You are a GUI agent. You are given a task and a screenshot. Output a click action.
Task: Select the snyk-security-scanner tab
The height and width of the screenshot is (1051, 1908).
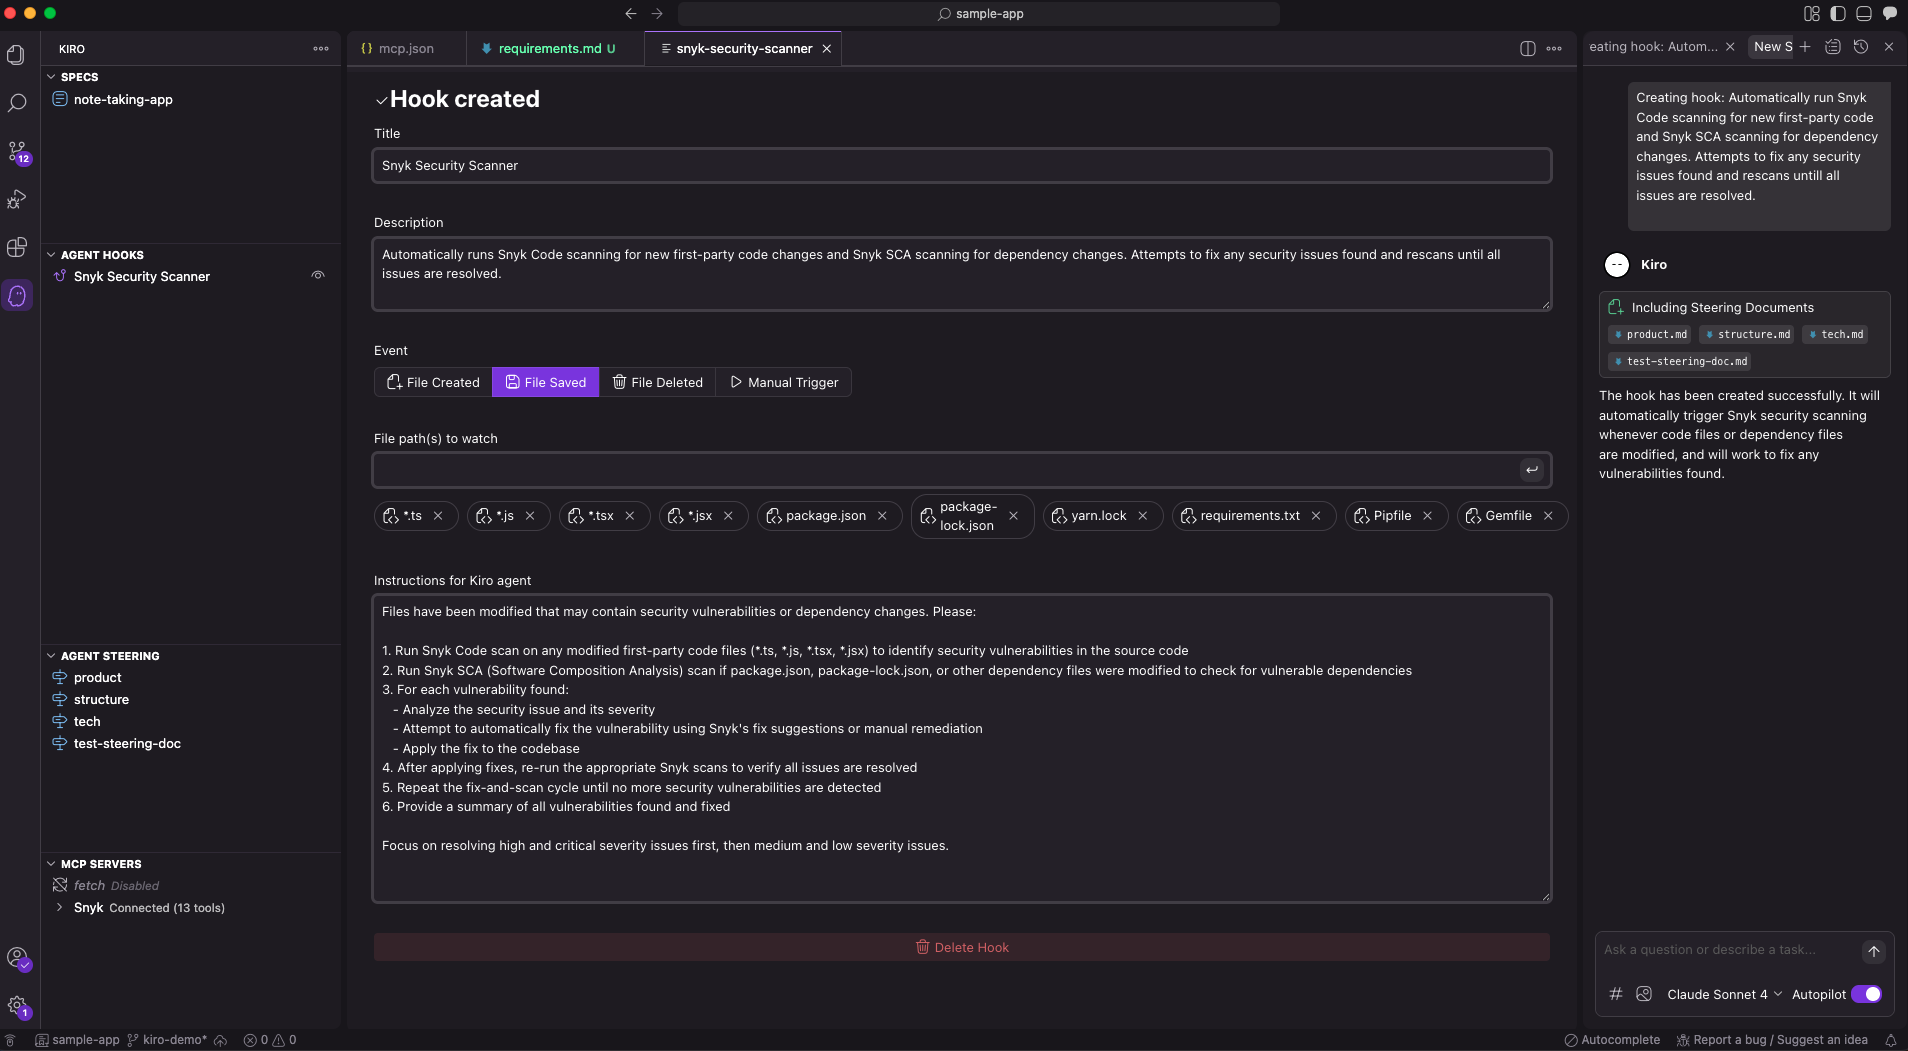pos(744,48)
